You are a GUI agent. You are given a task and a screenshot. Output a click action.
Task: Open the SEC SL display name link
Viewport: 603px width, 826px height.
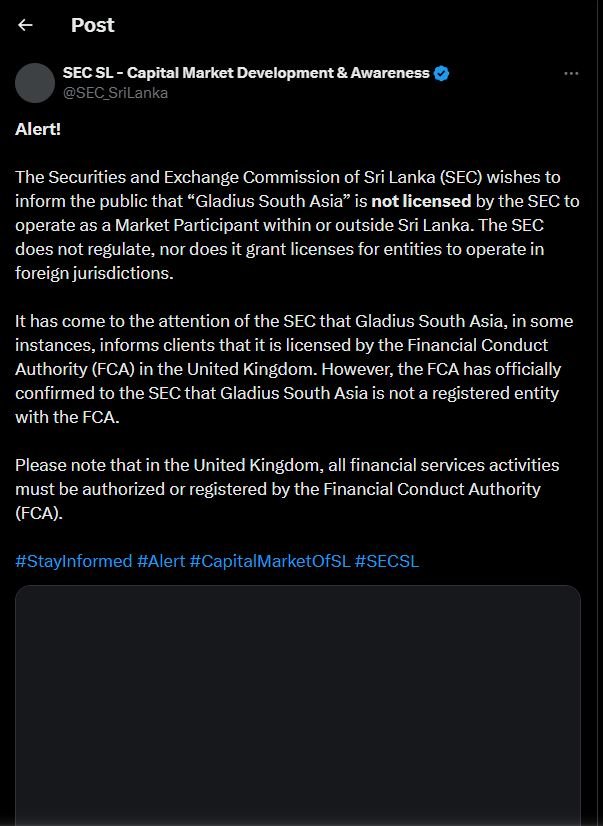coord(246,73)
